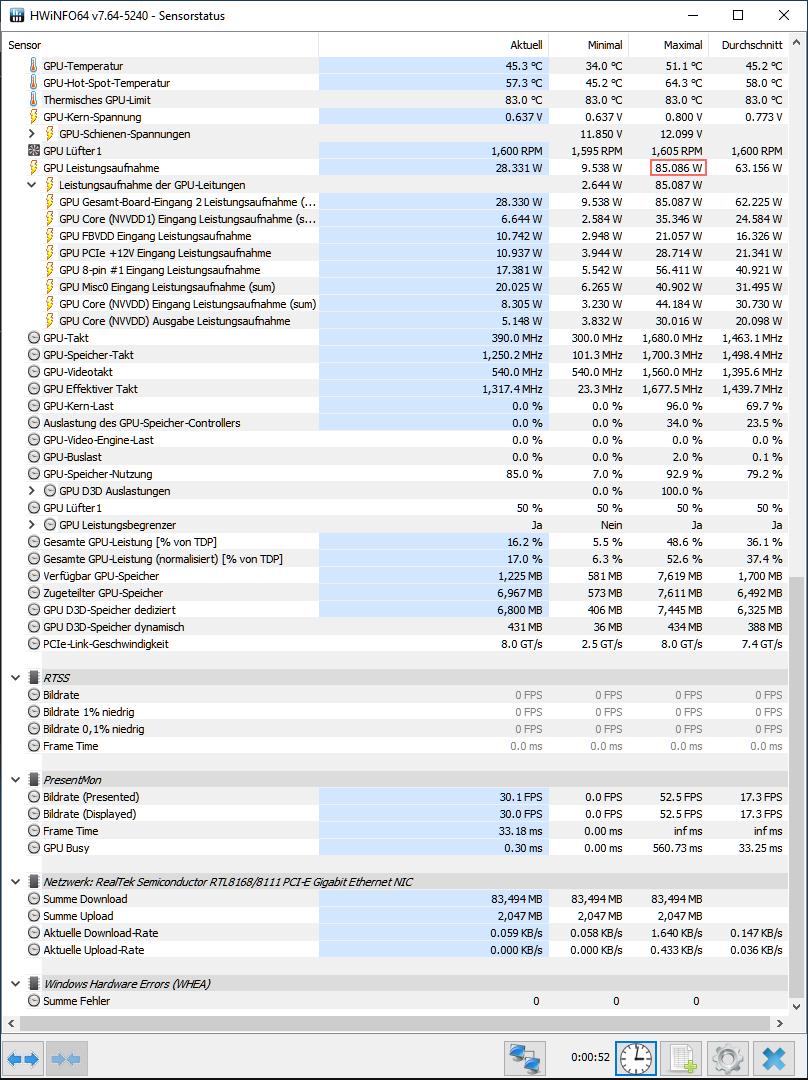This screenshot has height=1080, width=808.
Task: Expand the GPU-Schienen-Spannungen group
Action: pyautogui.click(x=32, y=134)
